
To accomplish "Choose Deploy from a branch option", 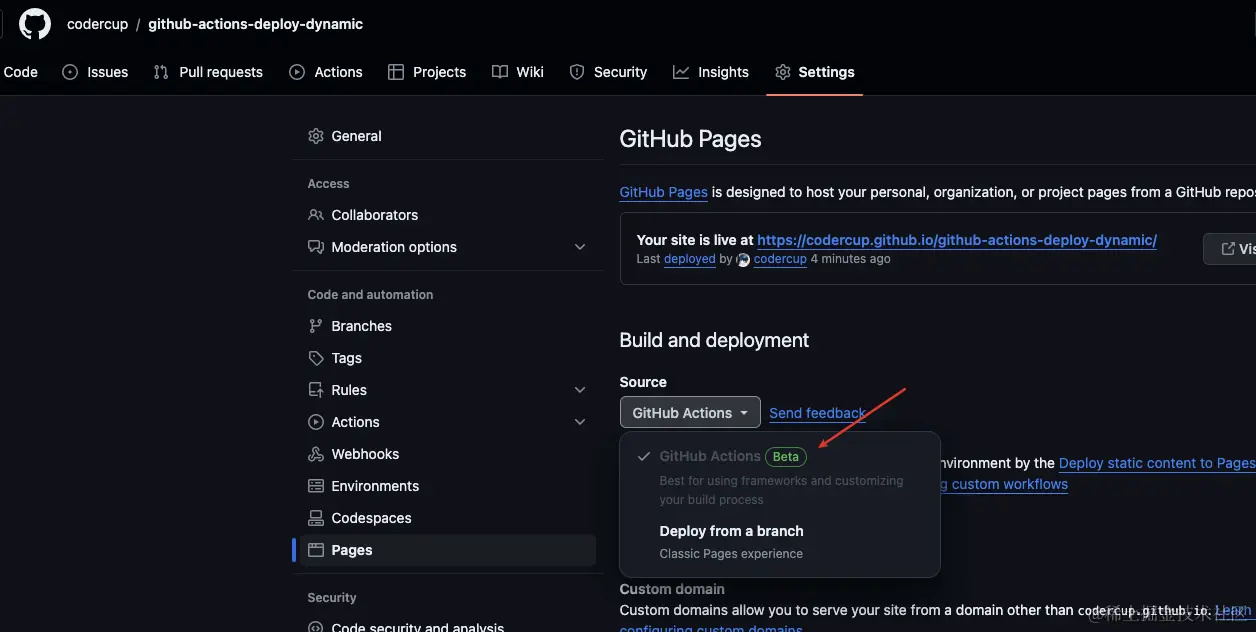I will 780,541.
